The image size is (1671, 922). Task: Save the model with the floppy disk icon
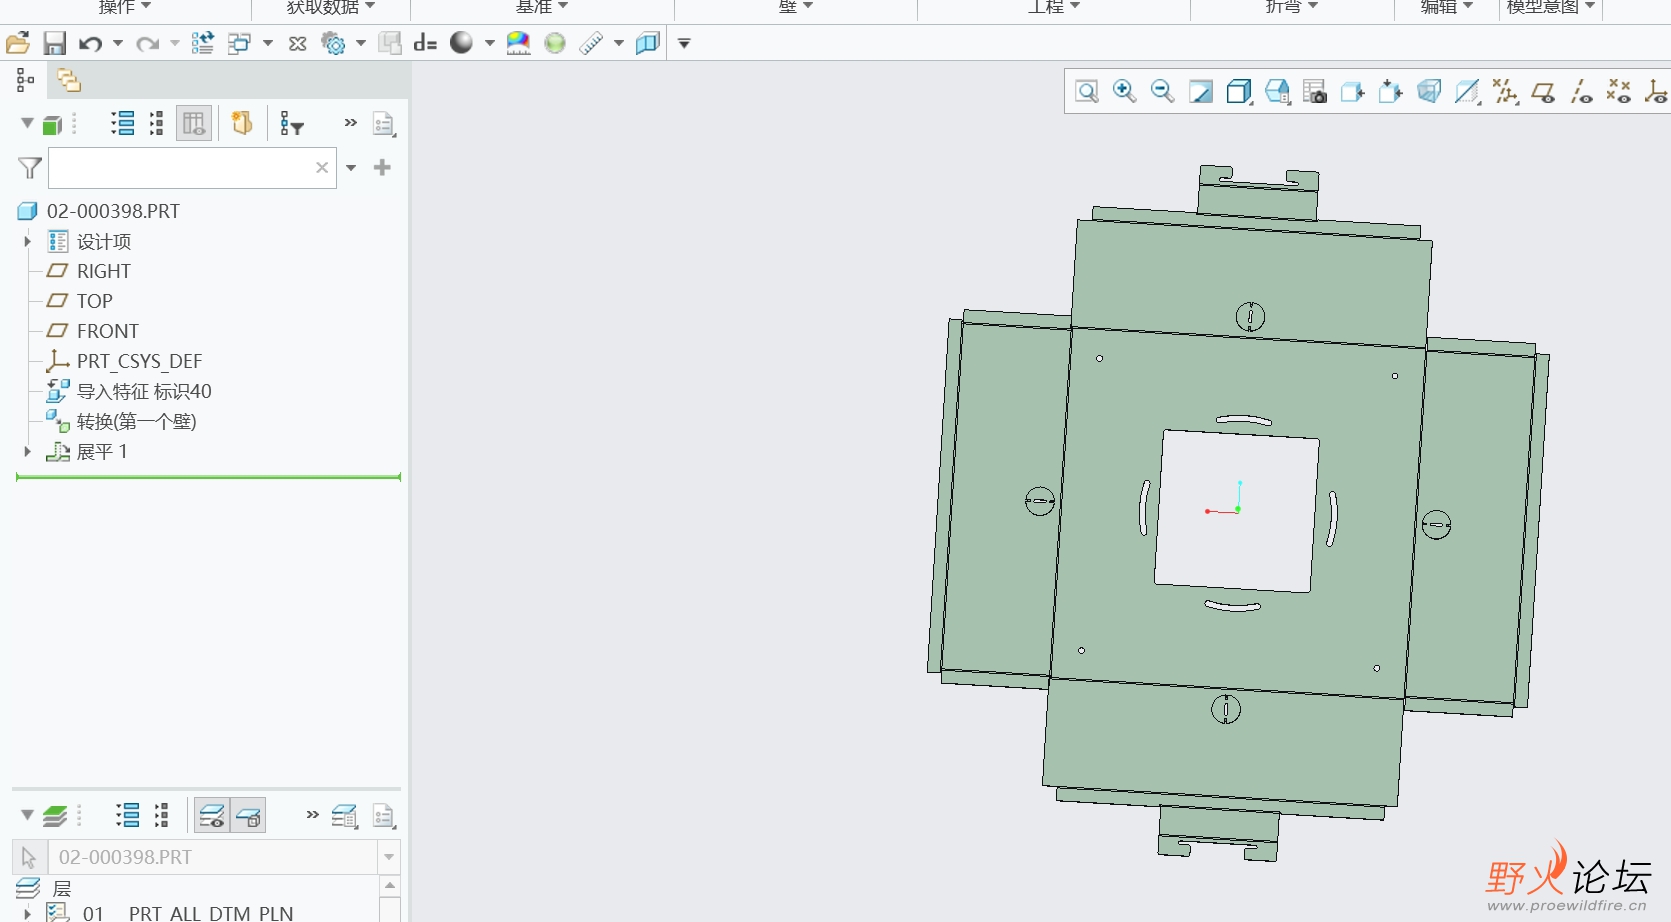(x=54, y=43)
